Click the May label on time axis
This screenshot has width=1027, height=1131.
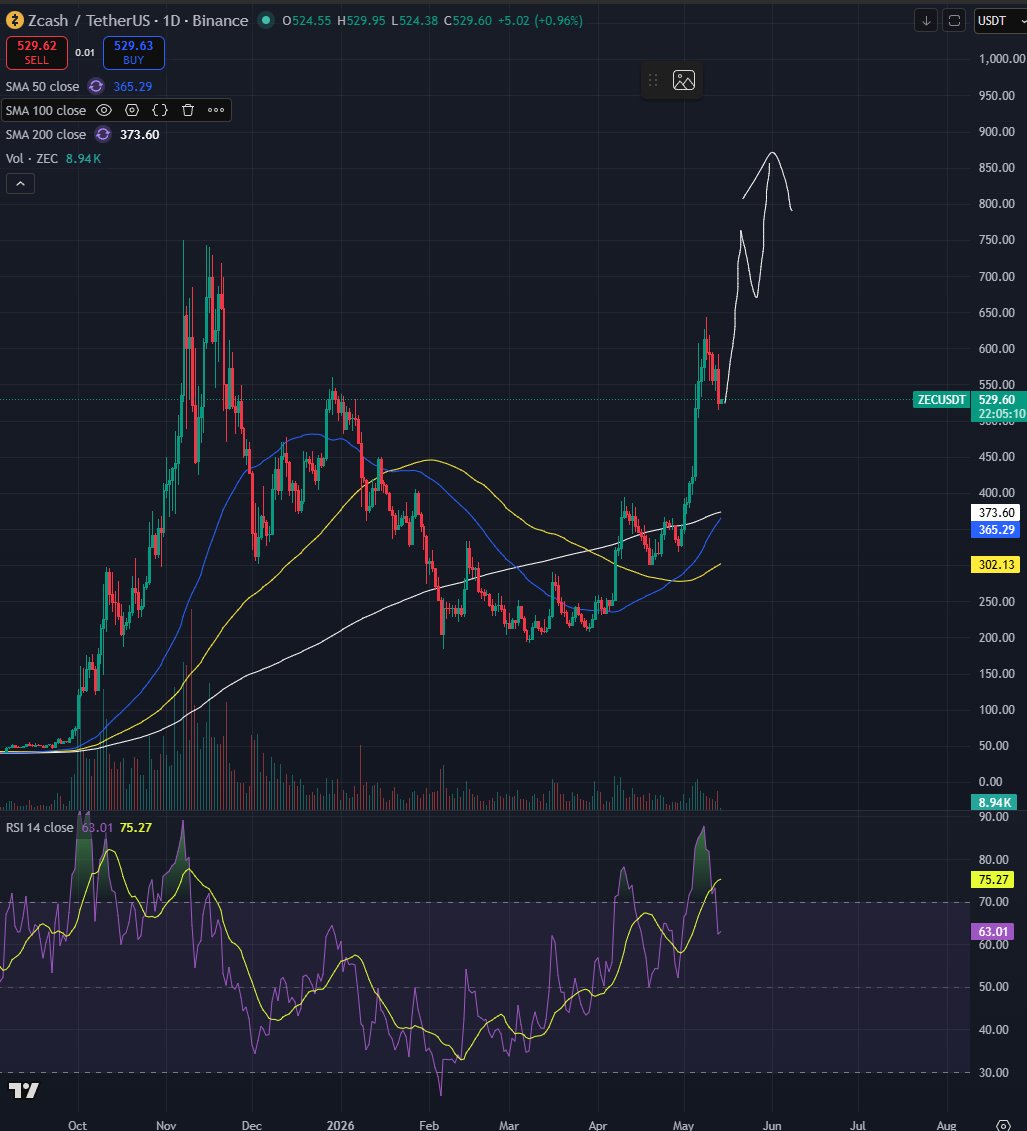tap(683, 1125)
